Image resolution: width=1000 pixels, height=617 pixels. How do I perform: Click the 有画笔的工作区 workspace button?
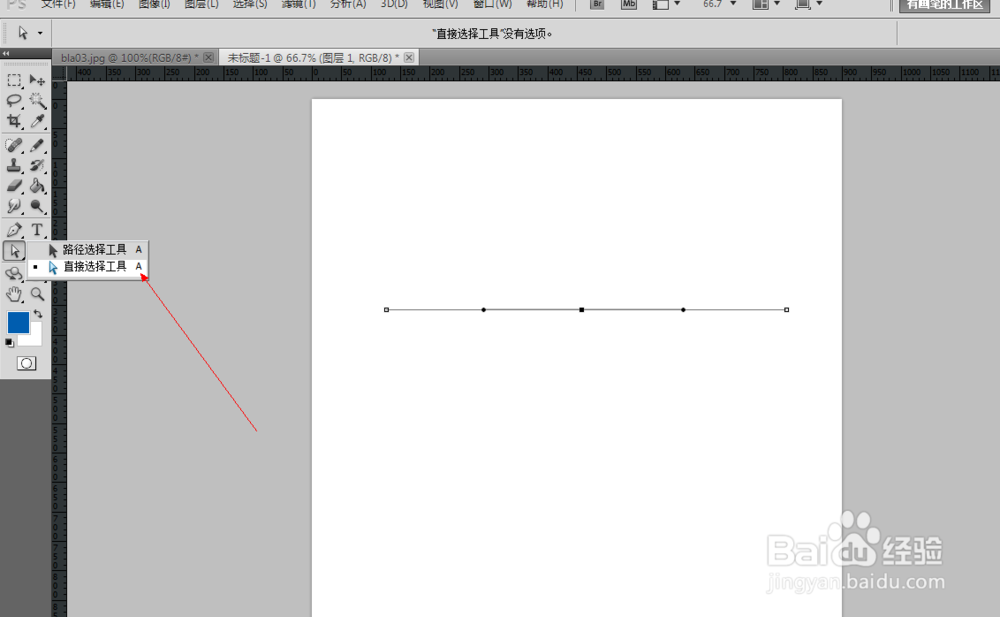[945, 5]
